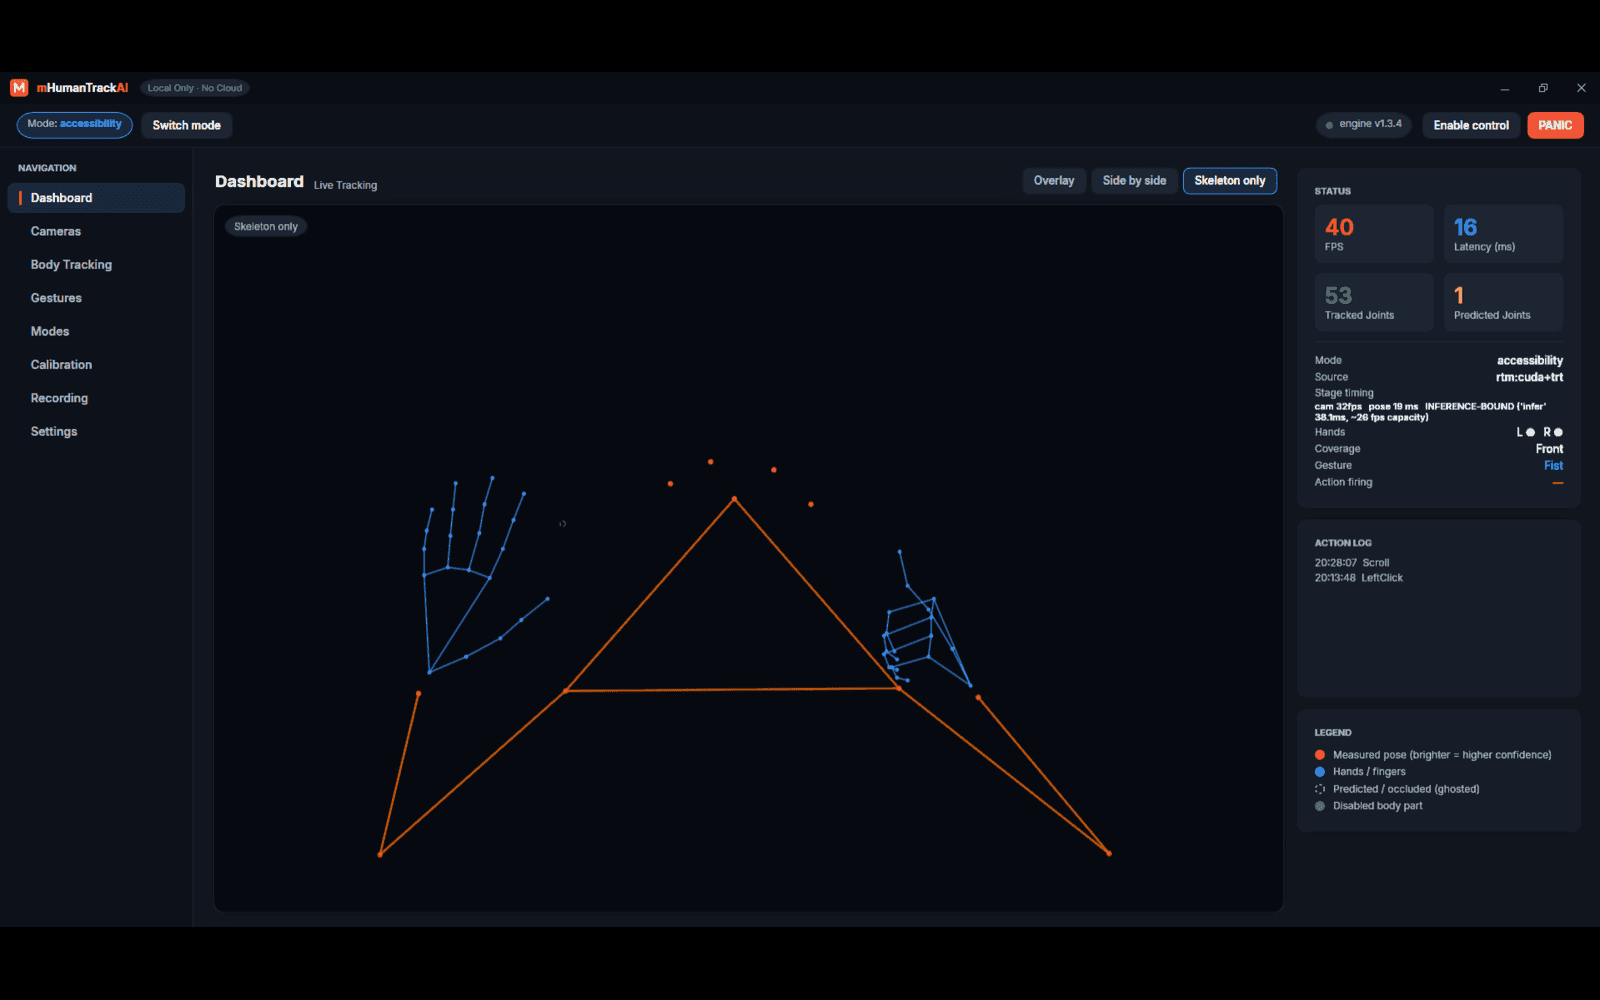Click the dashed Predicted / occluded legend icon

pyautogui.click(x=1320, y=789)
